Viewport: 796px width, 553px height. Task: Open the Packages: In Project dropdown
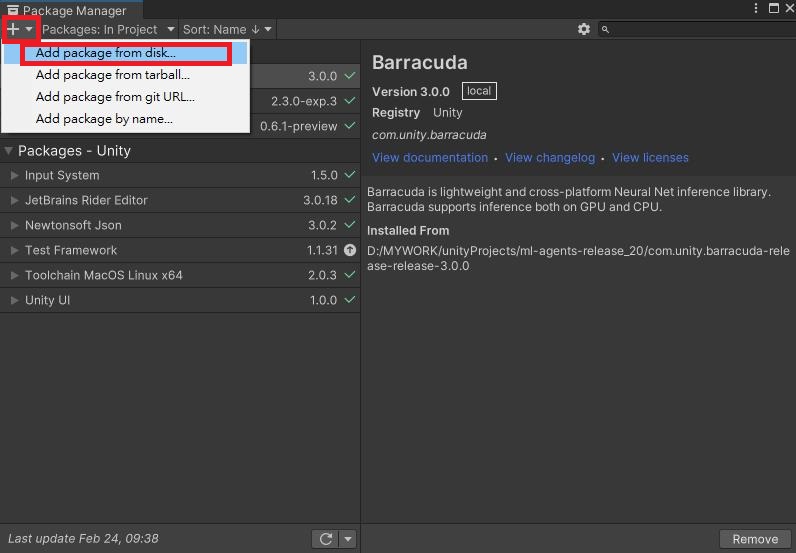(108, 29)
